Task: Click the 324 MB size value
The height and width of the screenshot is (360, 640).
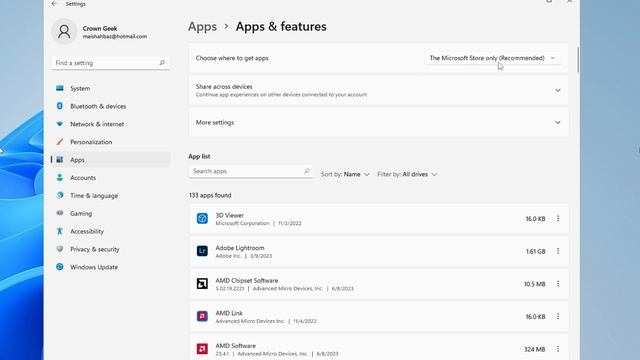Action: [535, 349]
